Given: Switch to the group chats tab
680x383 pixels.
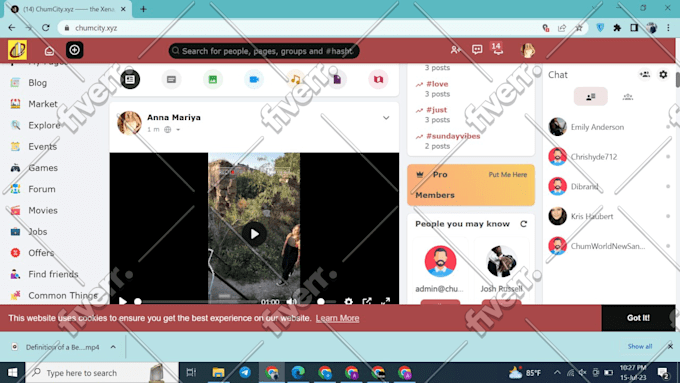Looking at the screenshot, I should point(628,96).
